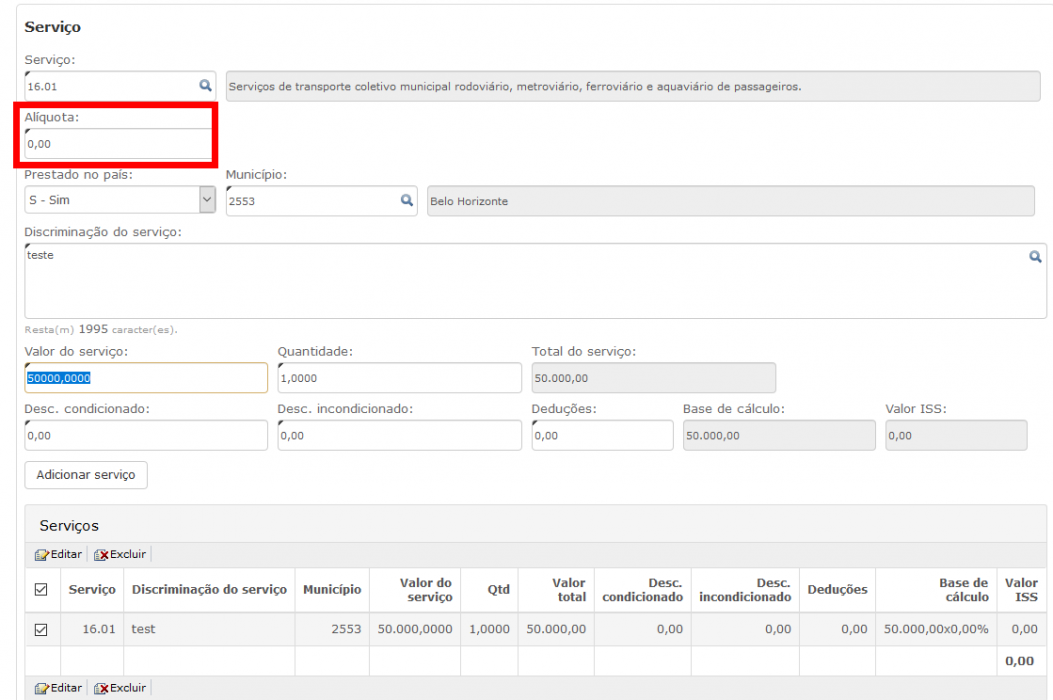Focus the Valor do serviço field
The image size is (1053, 700).
point(146,378)
